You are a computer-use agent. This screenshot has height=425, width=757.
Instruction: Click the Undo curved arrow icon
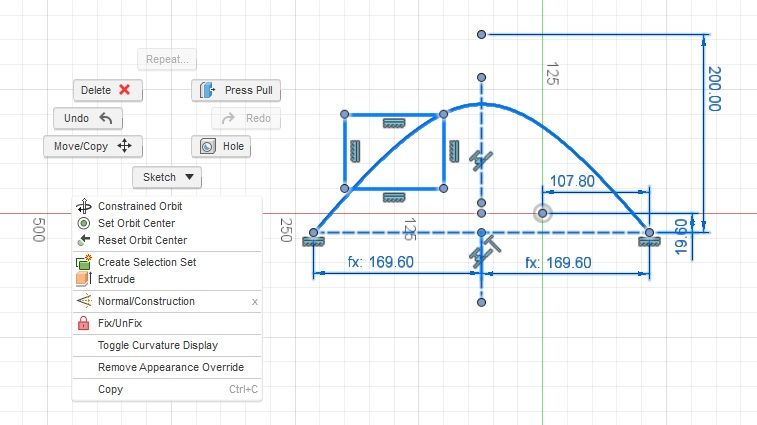click(105, 118)
